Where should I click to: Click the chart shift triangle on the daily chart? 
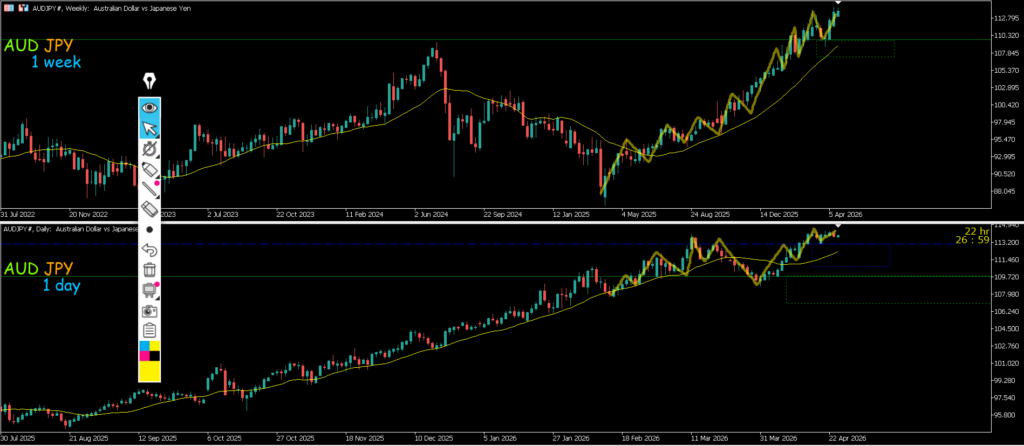pos(838,226)
